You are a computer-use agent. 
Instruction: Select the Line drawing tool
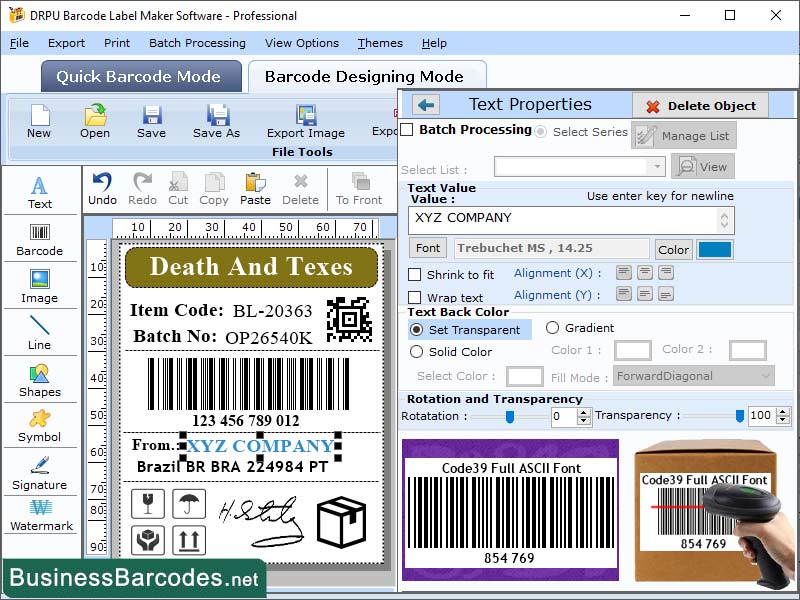pos(40,332)
